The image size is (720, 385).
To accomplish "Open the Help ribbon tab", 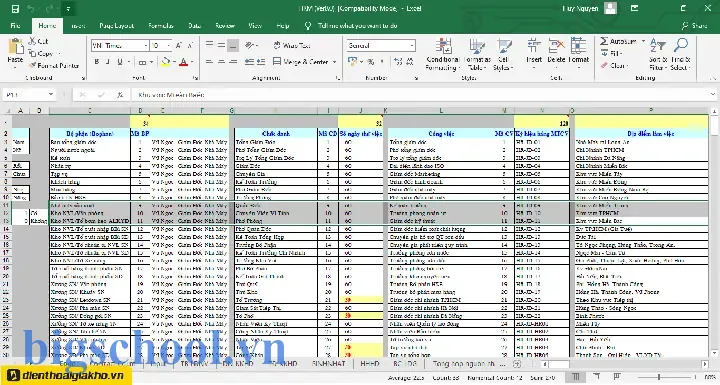I will point(283,26).
